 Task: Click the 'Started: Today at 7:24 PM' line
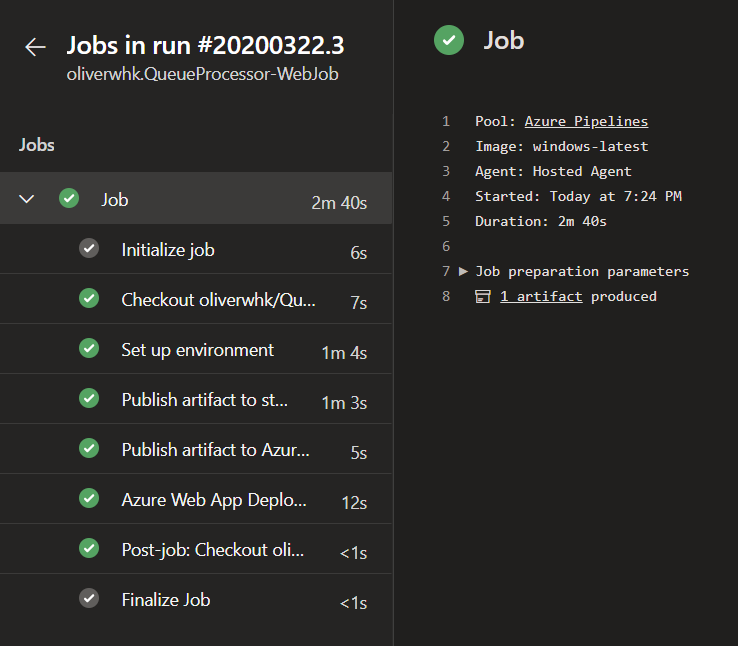click(578, 196)
